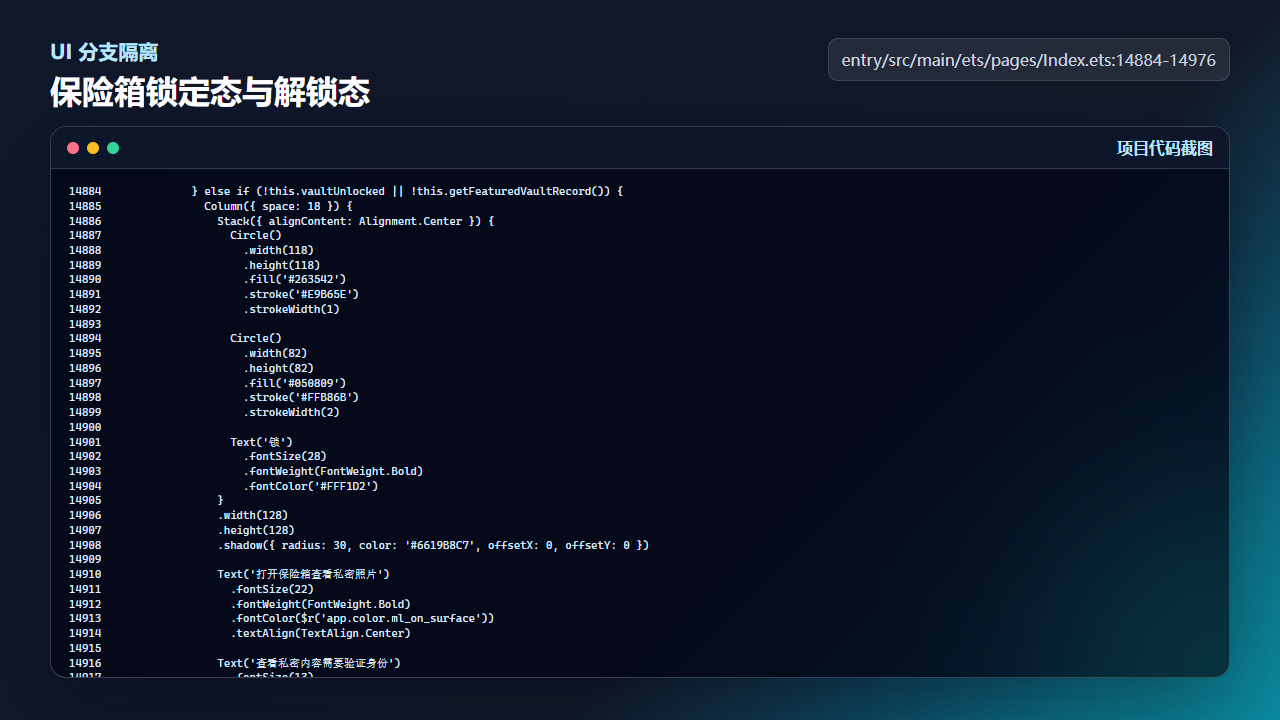Click '.textAlign(TextAlign.Center)' code line
1280x720 pixels.
(321, 633)
